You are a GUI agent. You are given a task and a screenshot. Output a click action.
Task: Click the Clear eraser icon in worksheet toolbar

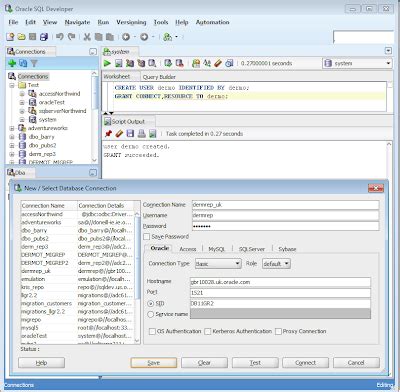[218, 63]
